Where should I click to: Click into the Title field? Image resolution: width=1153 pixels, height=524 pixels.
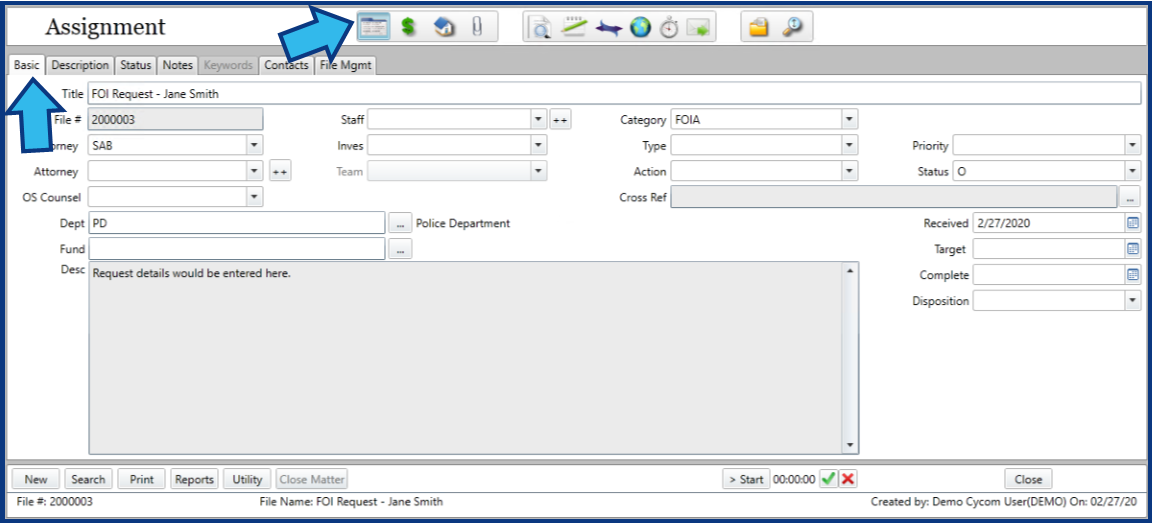point(614,94)
